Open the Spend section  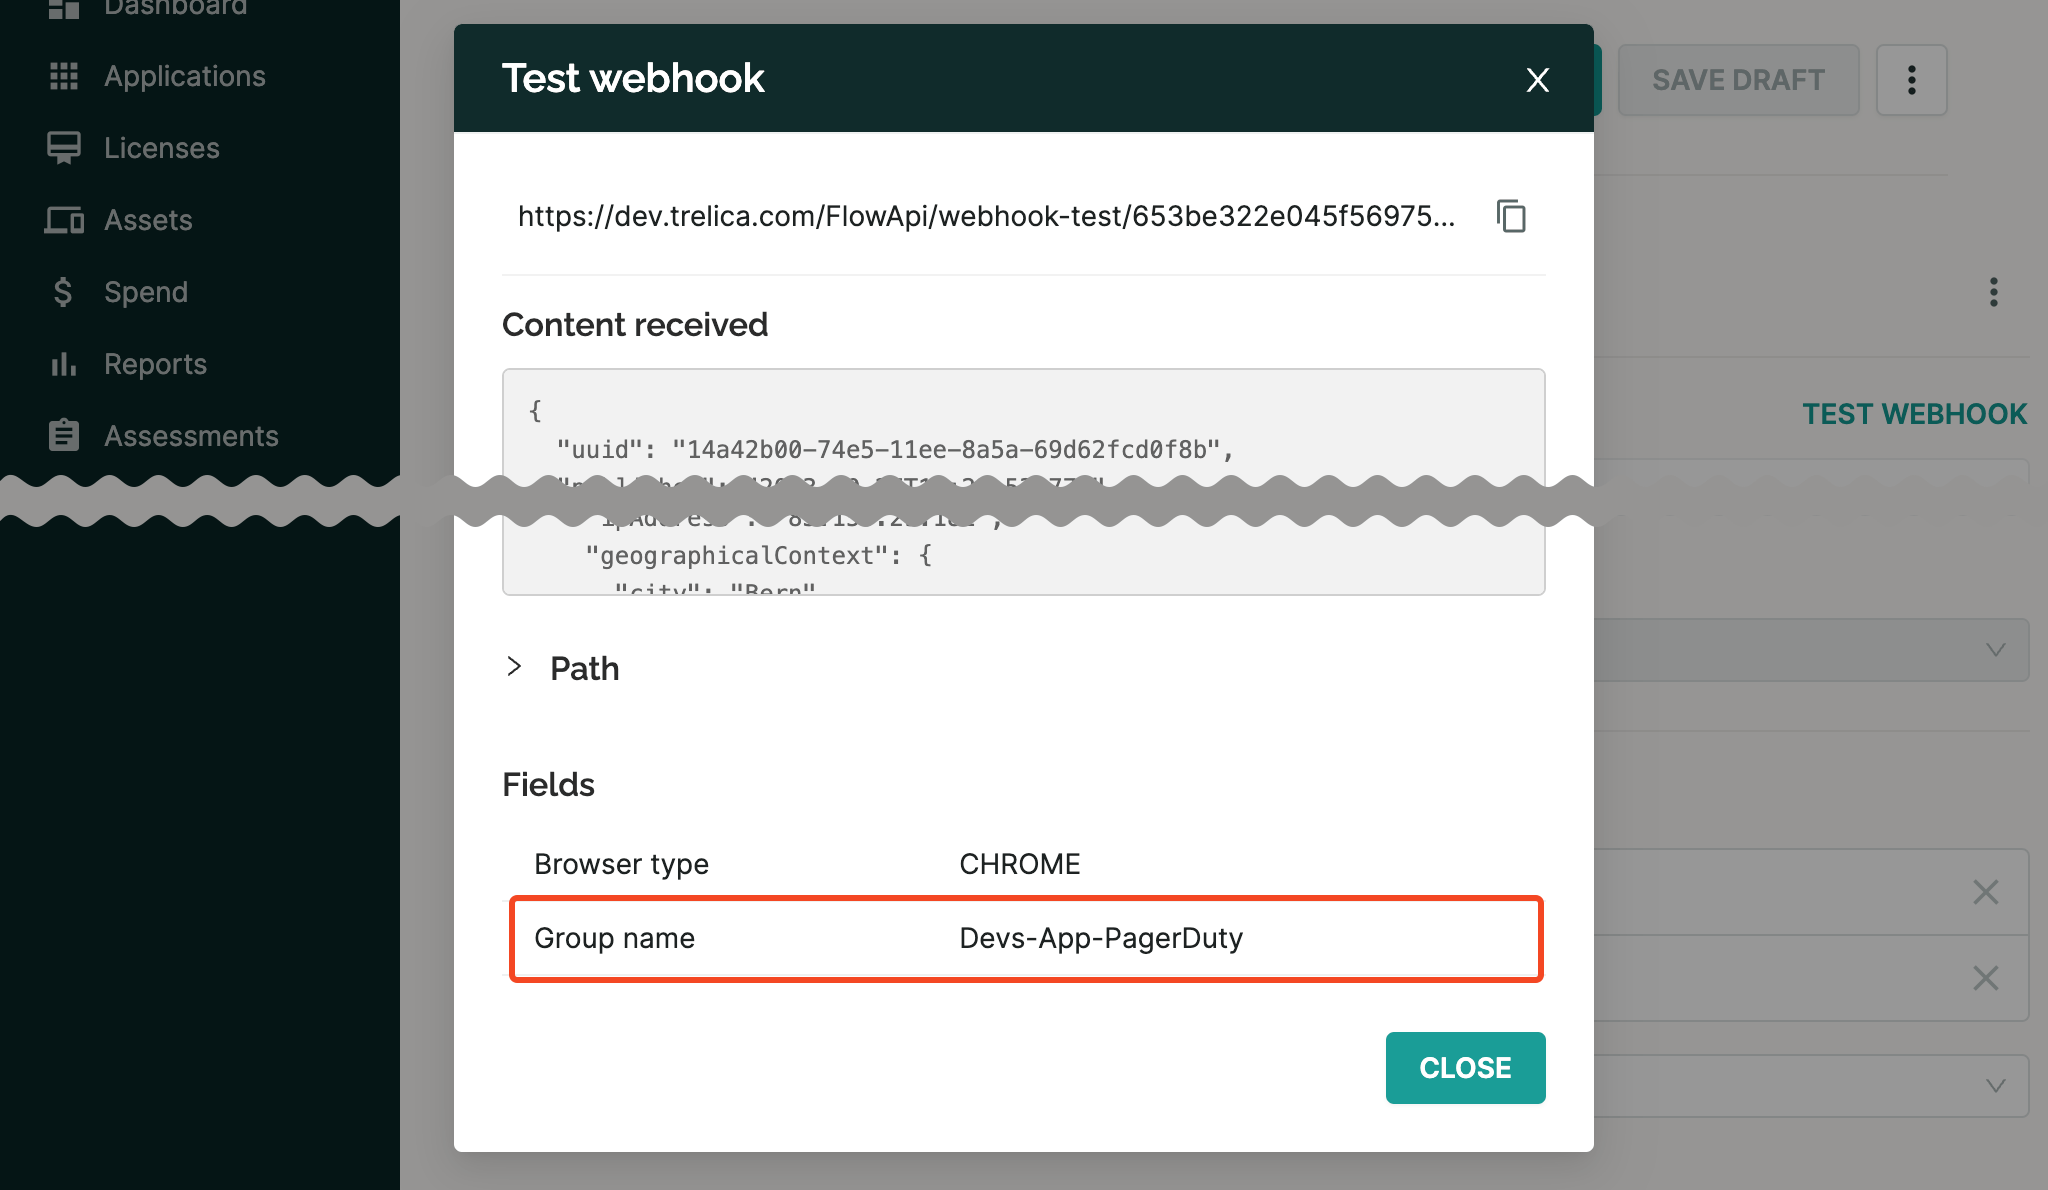[146, 292]
